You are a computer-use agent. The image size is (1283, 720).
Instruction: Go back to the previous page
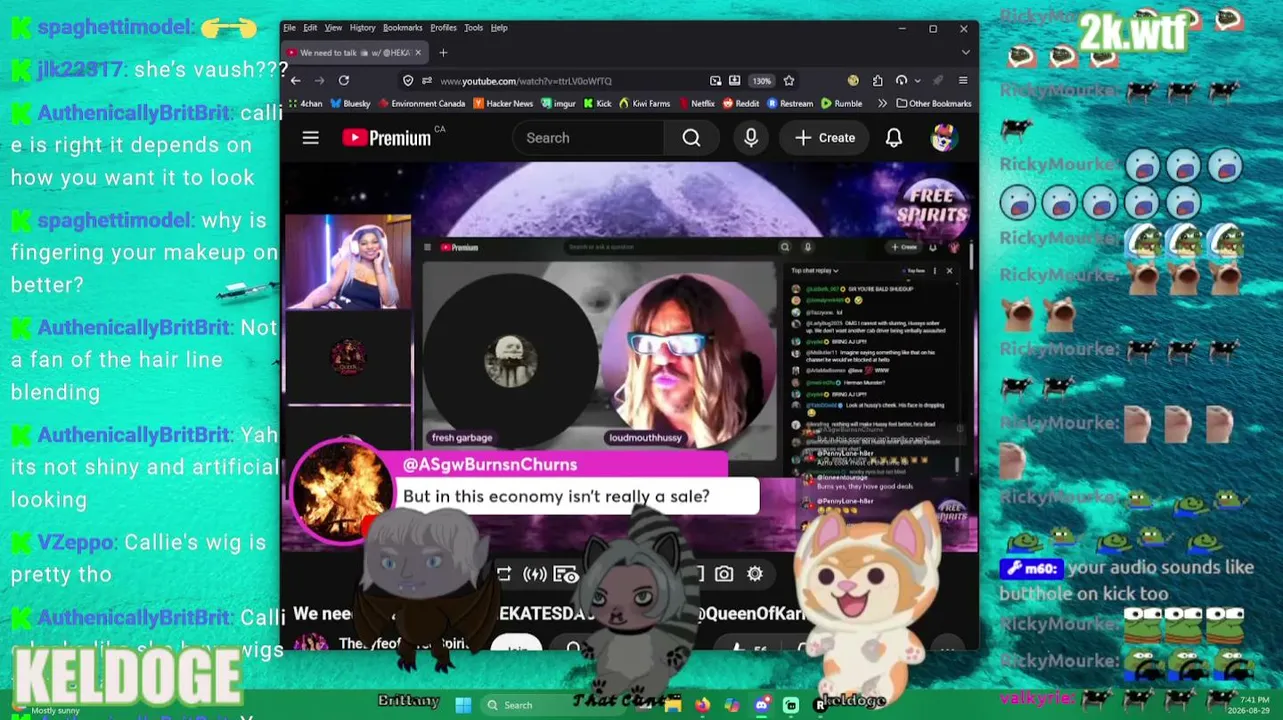click(295, 81)
